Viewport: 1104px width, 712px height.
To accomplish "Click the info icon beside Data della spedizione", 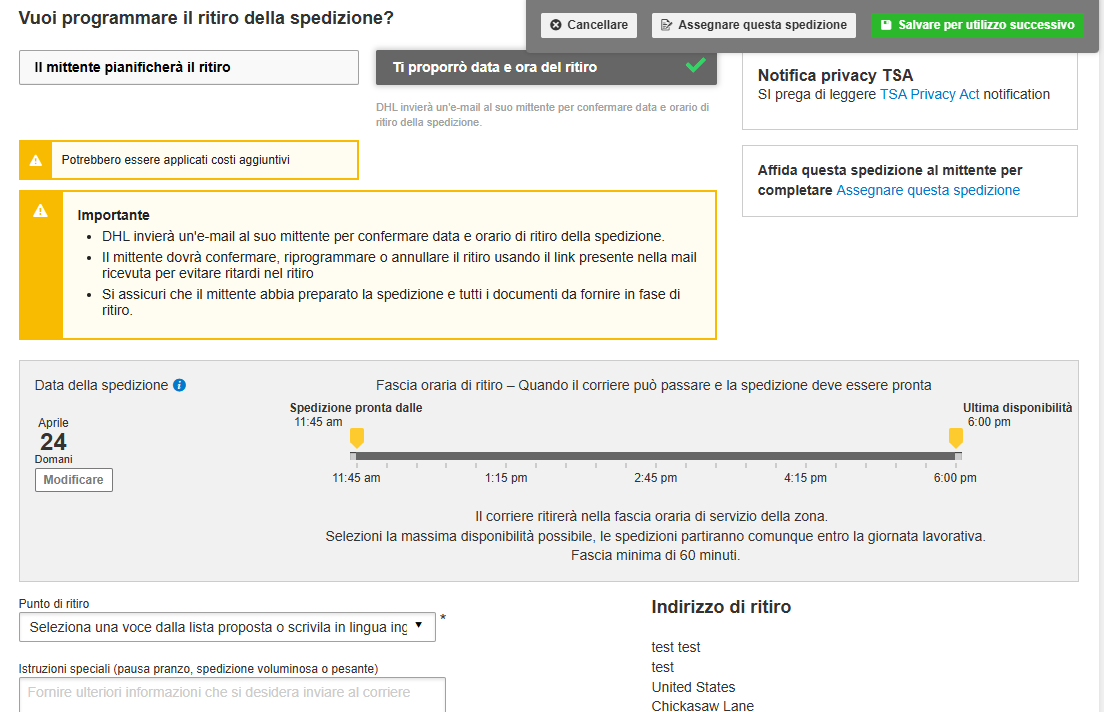I will point(179,385).
